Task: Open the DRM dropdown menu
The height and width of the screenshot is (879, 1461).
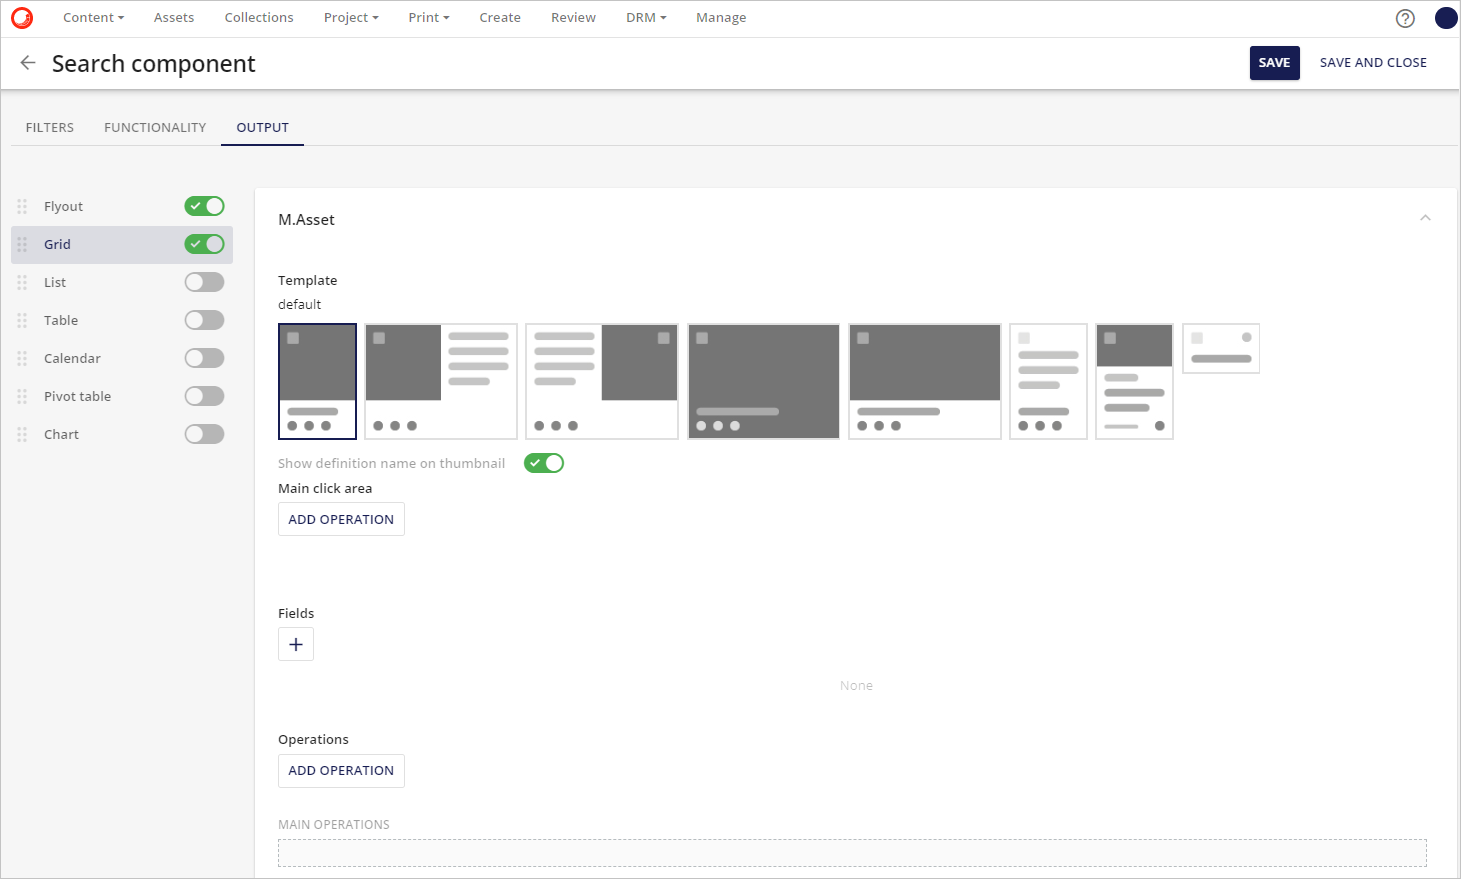Action: 645,17
